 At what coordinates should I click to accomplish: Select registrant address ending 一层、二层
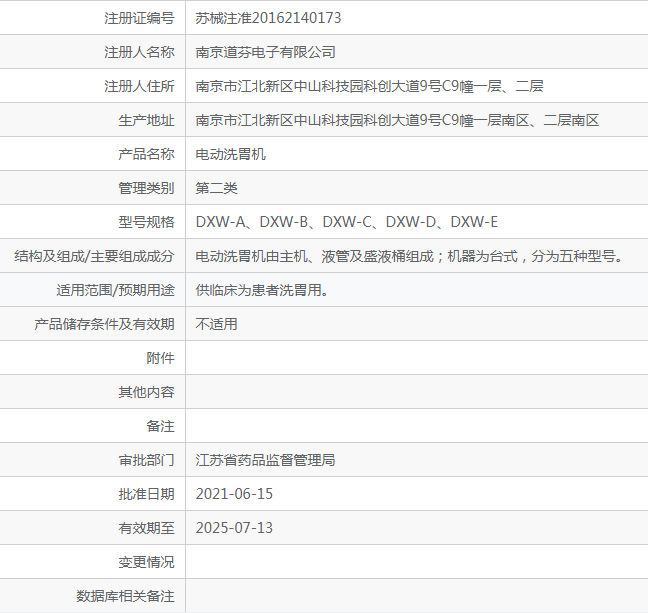pos(369,86)
